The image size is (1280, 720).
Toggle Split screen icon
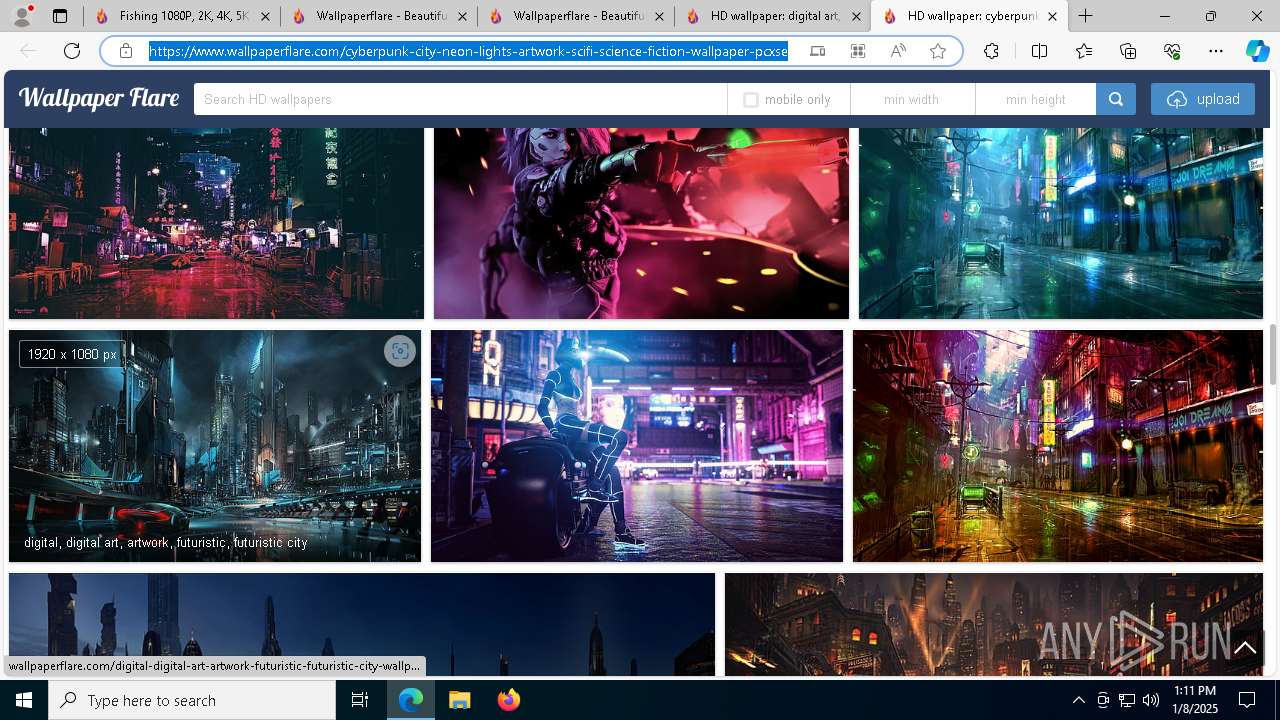click(x=1039, y=51)
